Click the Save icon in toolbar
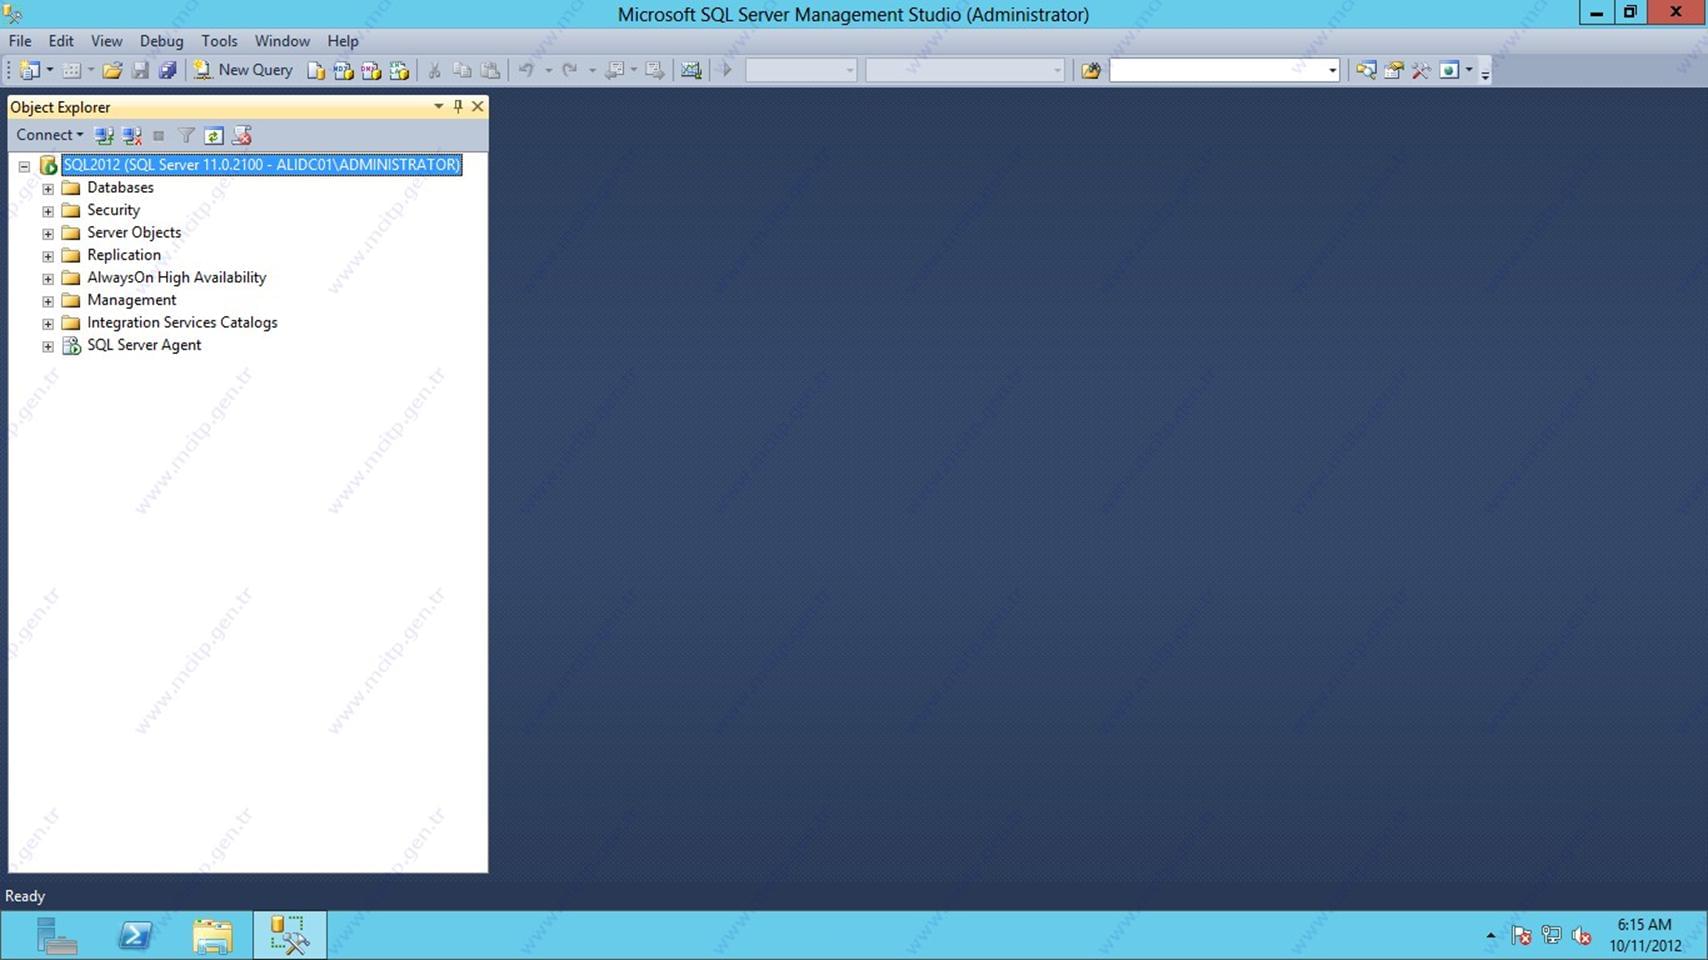 coord(140,70)
